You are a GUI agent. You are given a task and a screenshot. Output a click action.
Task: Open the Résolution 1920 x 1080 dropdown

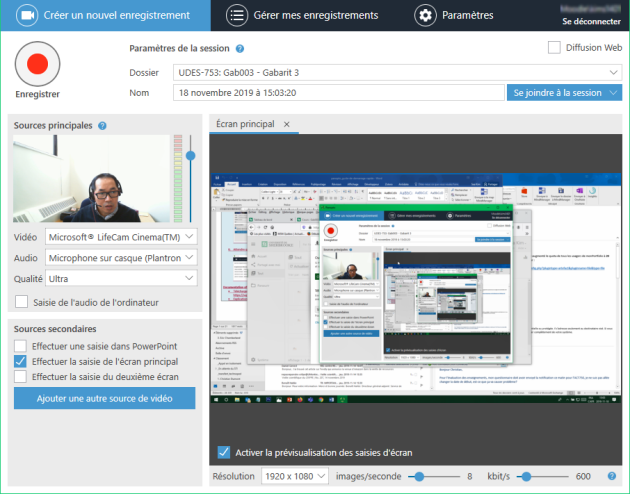point(324,477)
